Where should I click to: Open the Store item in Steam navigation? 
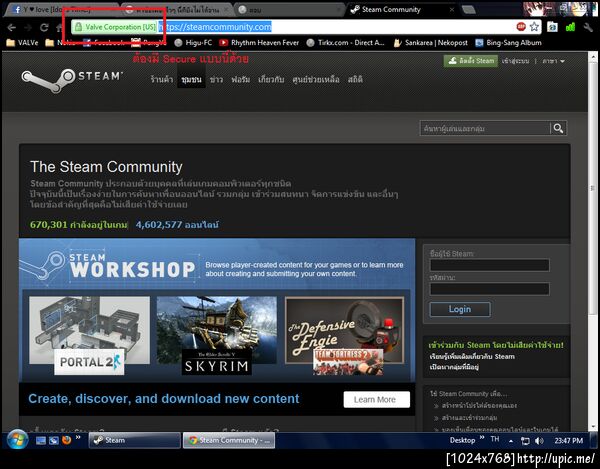point(161,80)
